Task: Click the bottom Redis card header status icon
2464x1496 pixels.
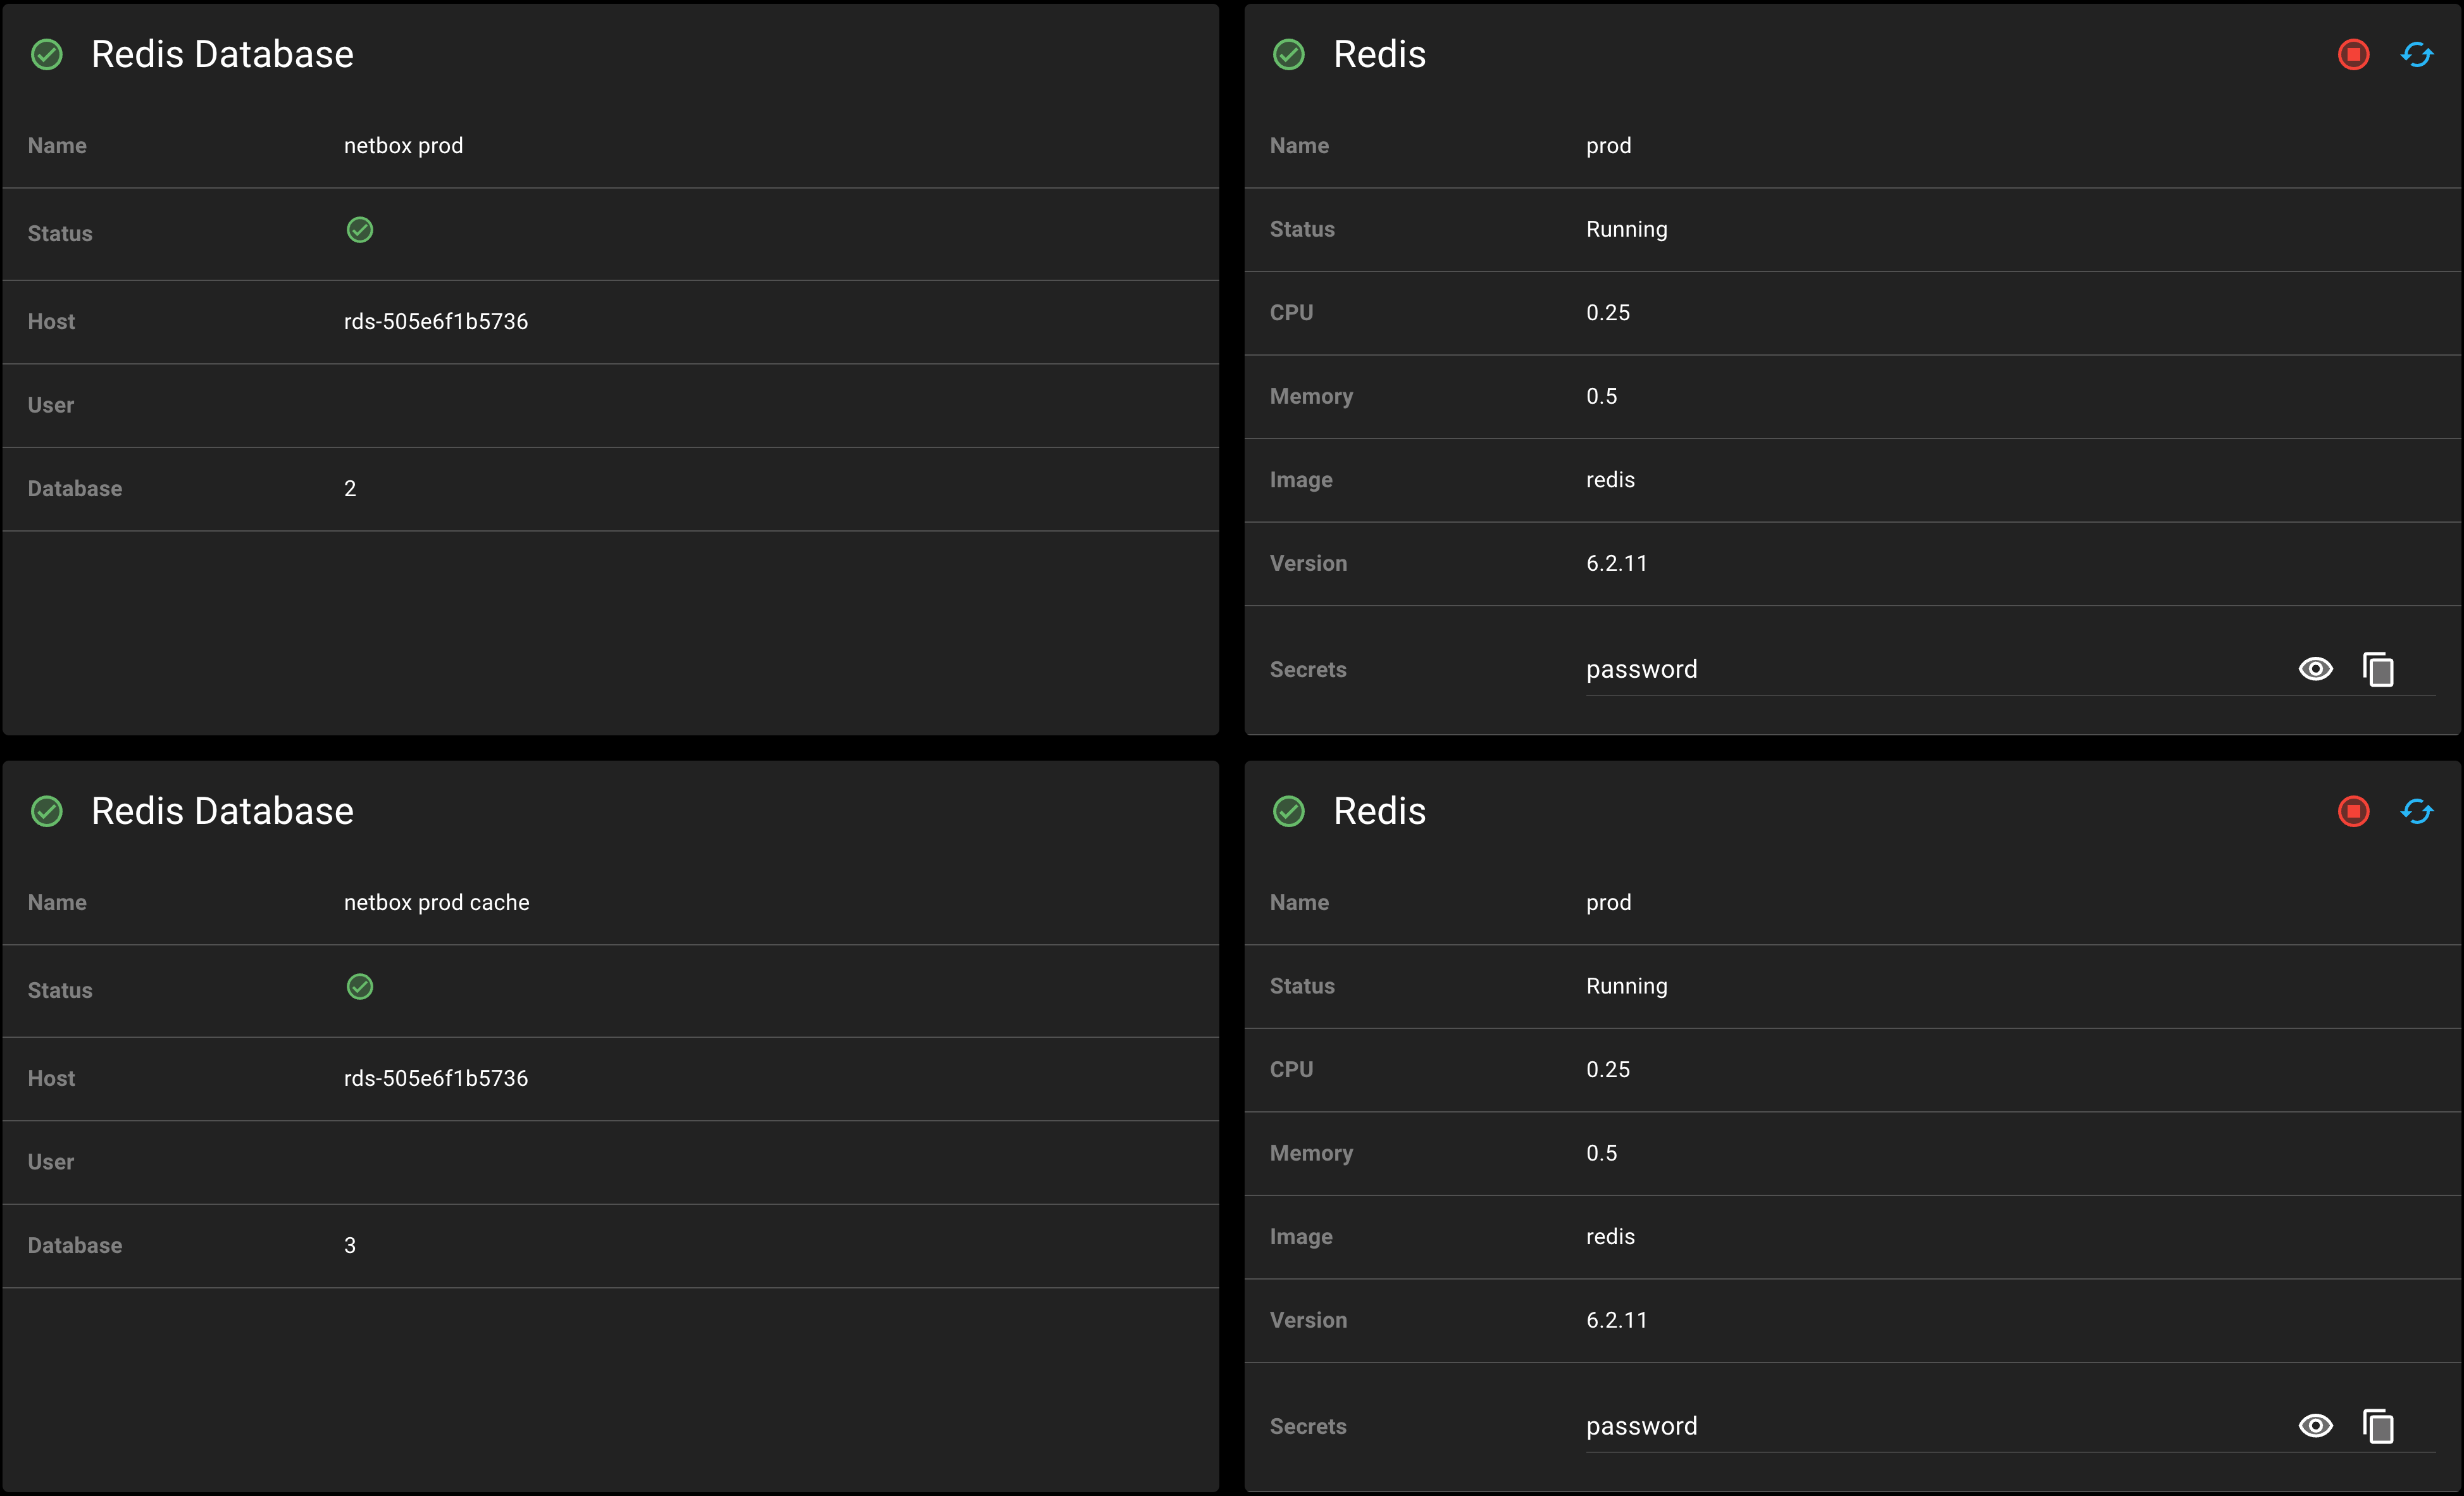Action: (1289, 811)
